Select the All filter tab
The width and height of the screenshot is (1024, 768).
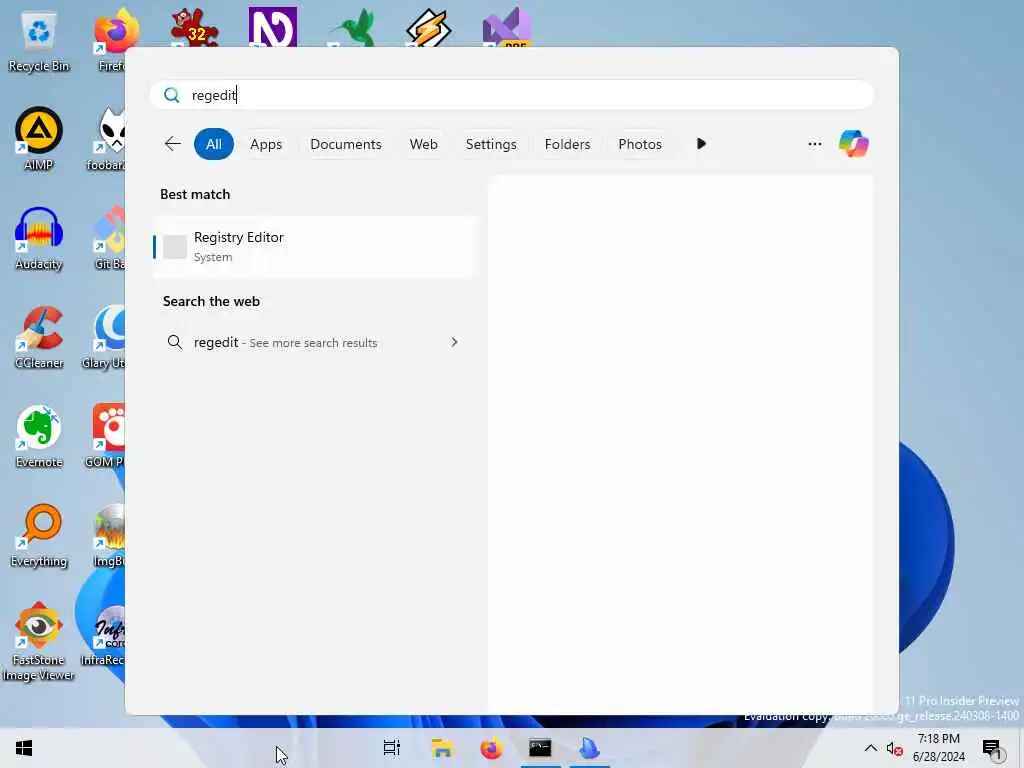(x=214, y=144)
